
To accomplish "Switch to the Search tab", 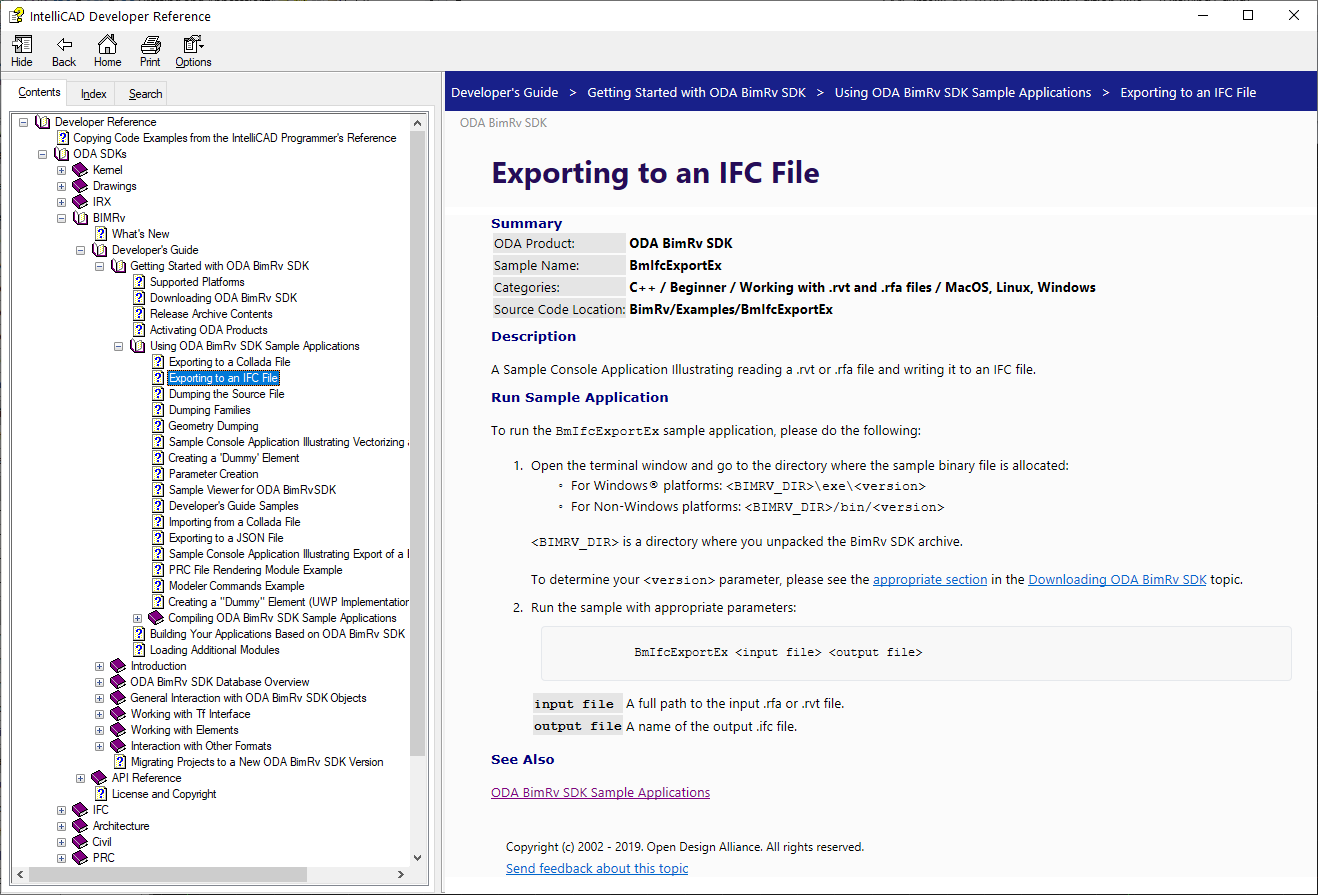I will (145, 94).
